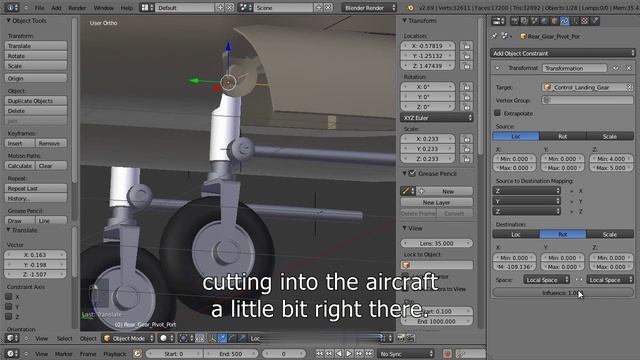Image resolution: width=640 pixels, height=360 pixels.
Task: Open the Object properties tab
Action: click(x=555, y=20)
